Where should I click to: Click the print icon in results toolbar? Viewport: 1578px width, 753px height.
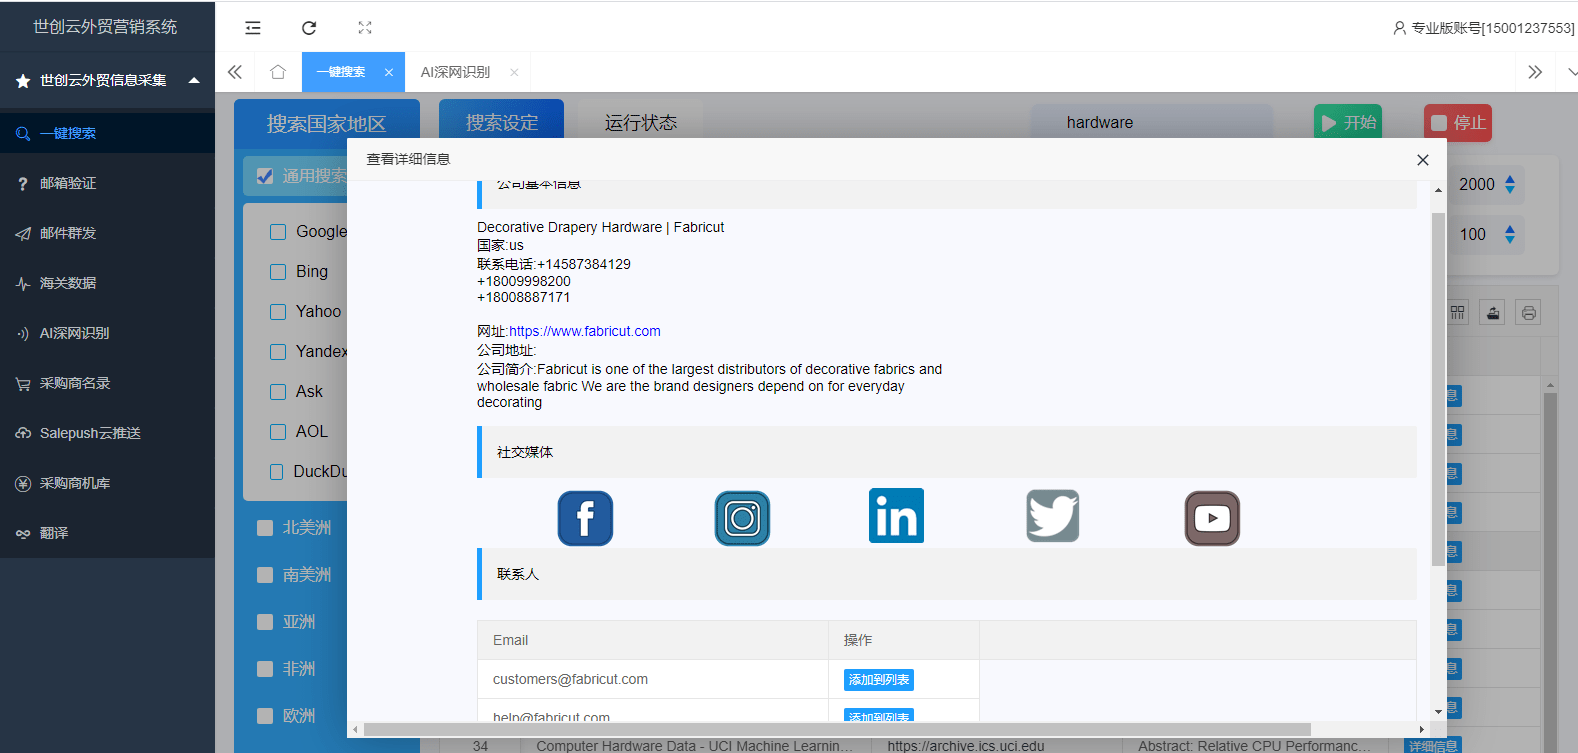point(1528,313)
